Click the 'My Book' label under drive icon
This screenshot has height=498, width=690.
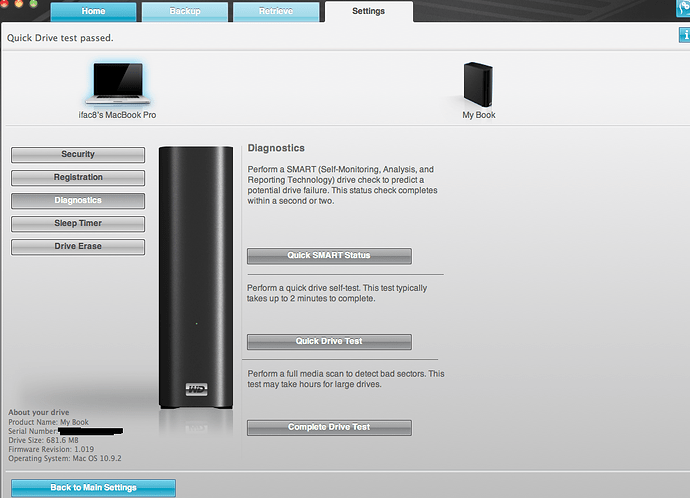click(479, 115)
